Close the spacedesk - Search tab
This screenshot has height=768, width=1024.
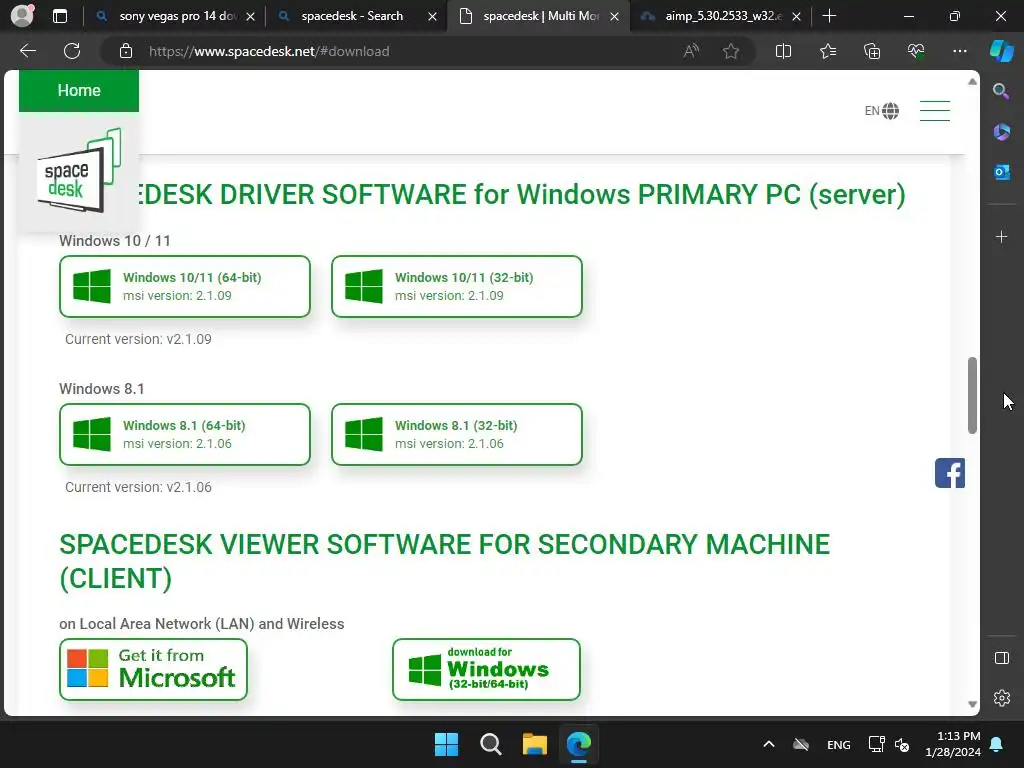432,16
